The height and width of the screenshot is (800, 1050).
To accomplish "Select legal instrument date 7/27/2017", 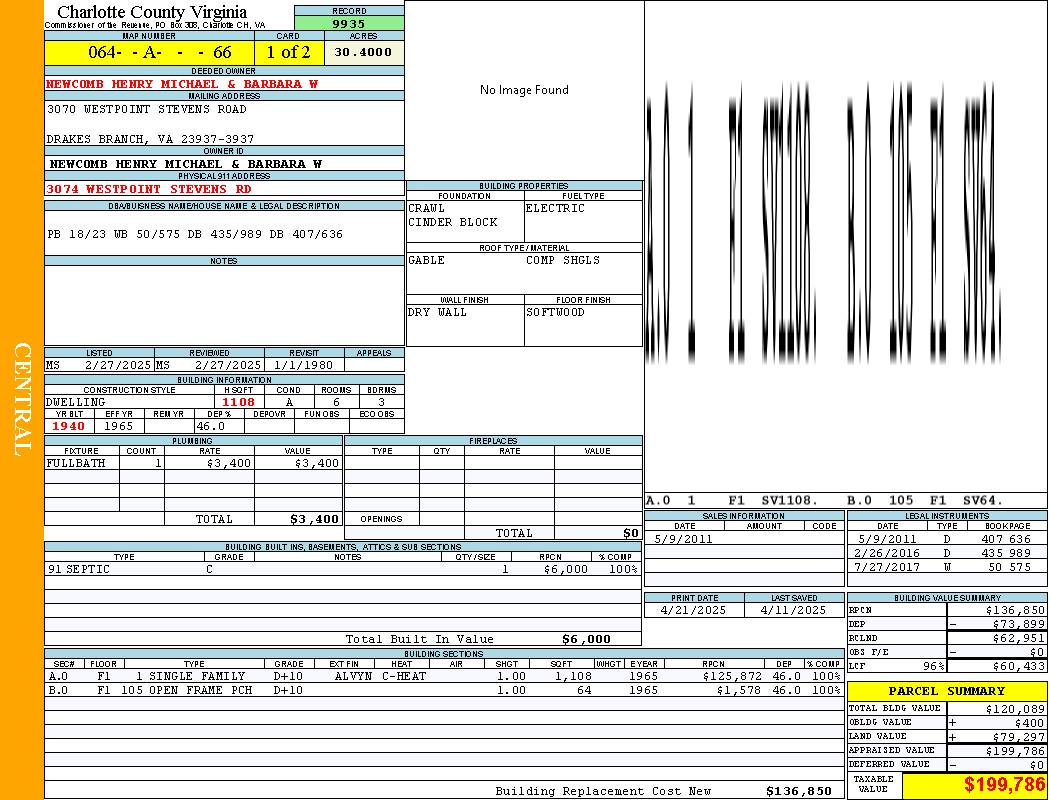I will [887, 567].
